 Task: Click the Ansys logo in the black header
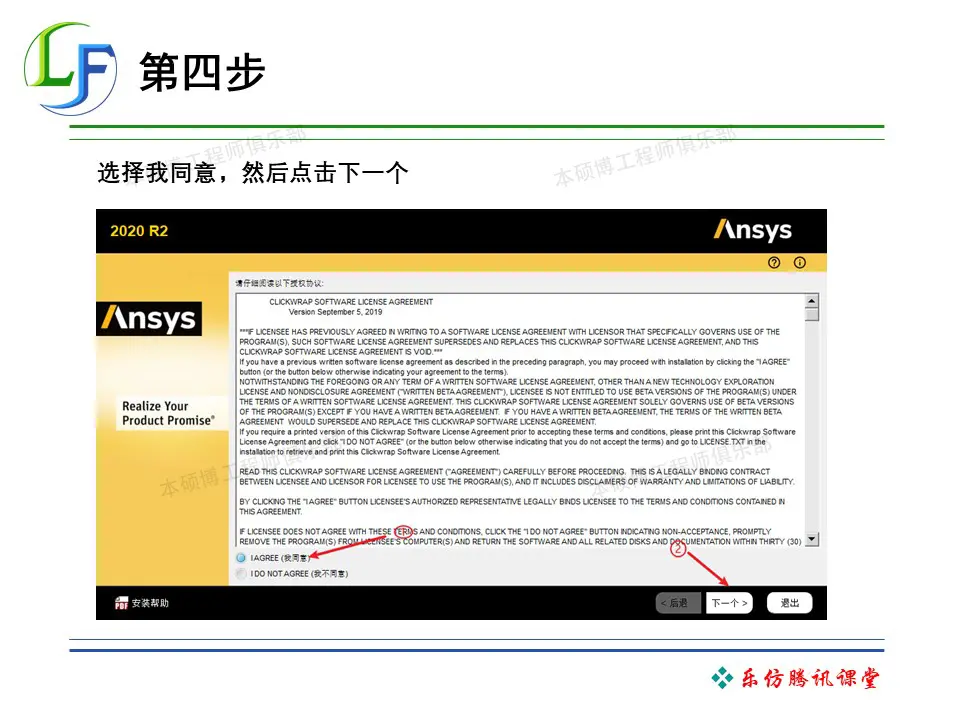tap(752, 231)
